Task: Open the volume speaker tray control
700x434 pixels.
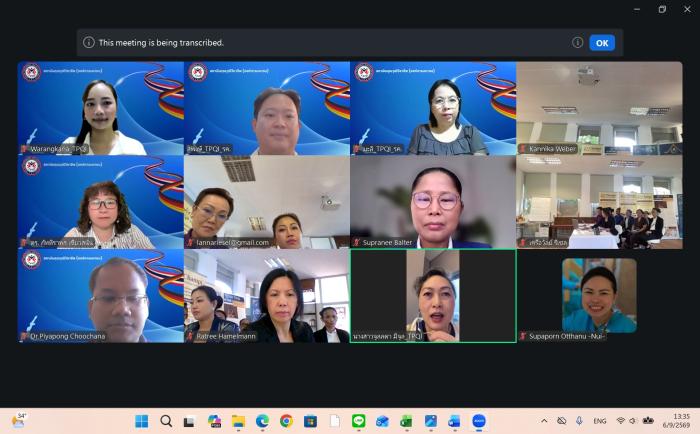Action: click(633, 421)
